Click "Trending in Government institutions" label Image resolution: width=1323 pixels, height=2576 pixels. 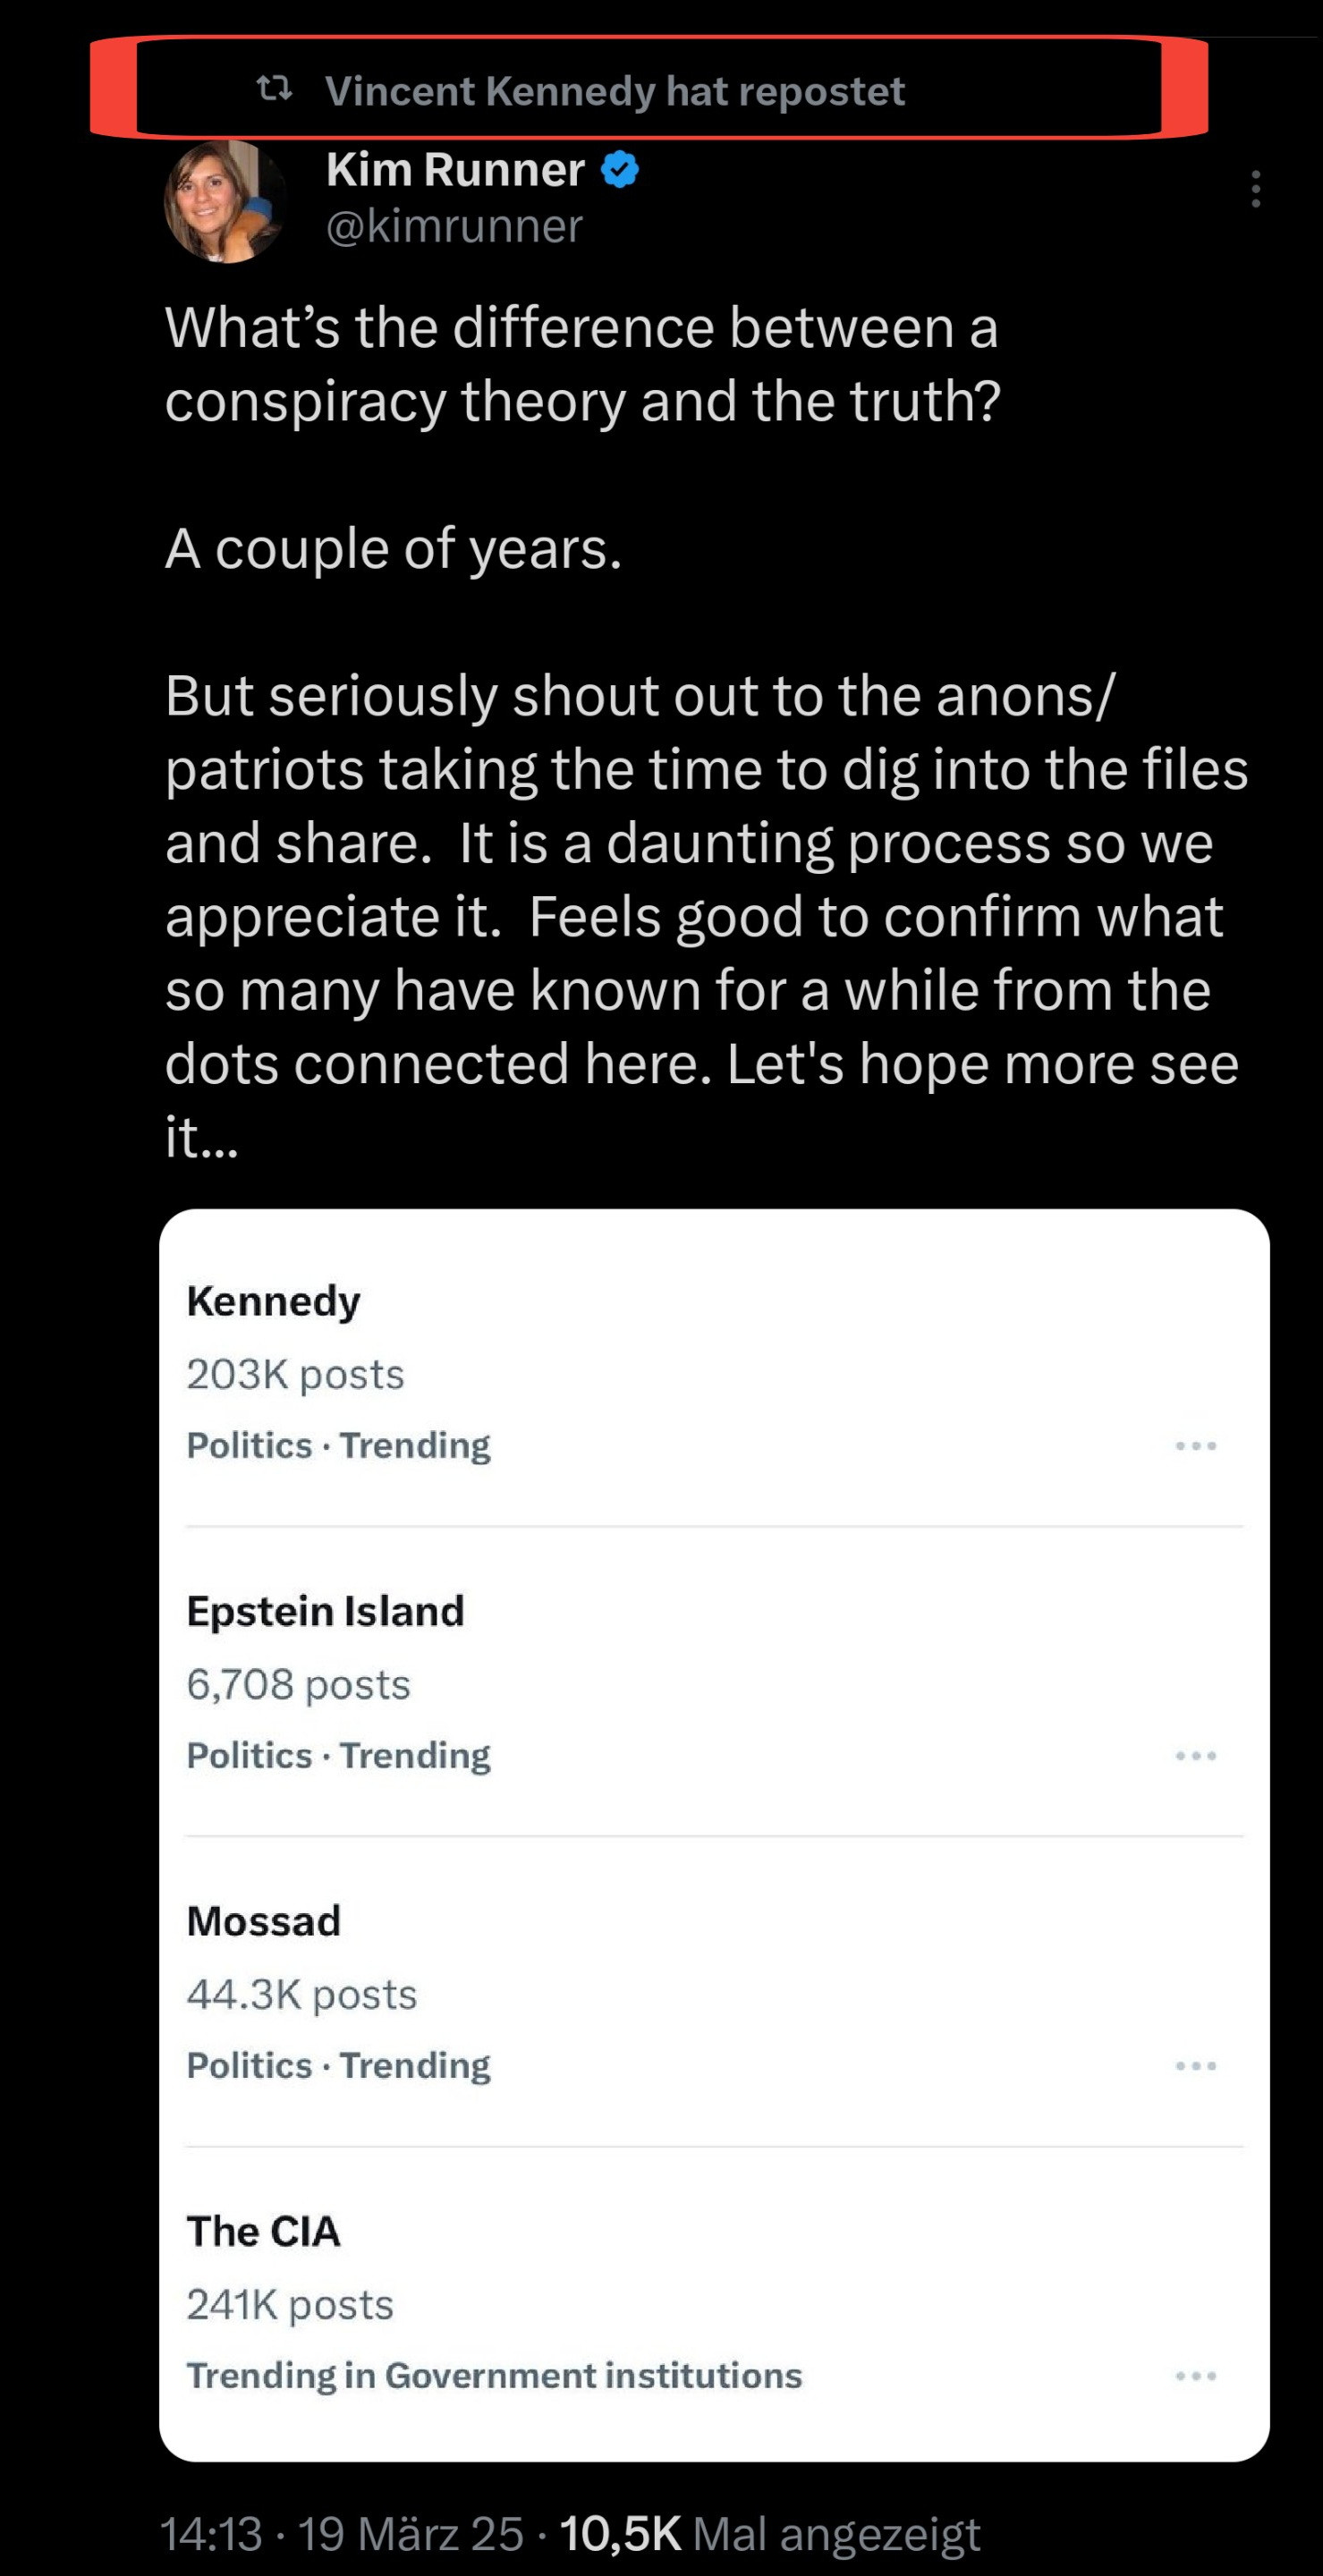point(494,2376)
